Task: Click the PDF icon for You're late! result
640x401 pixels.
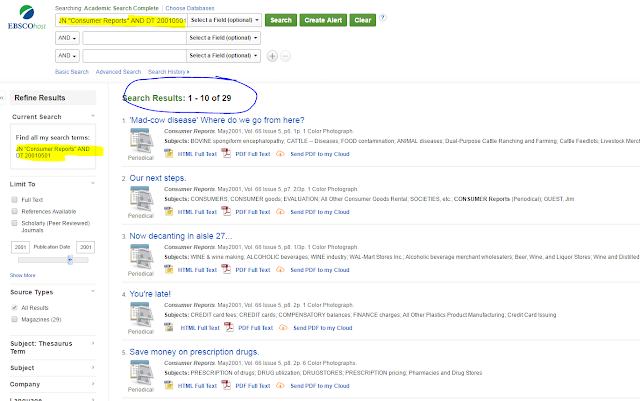Action: 229,327
